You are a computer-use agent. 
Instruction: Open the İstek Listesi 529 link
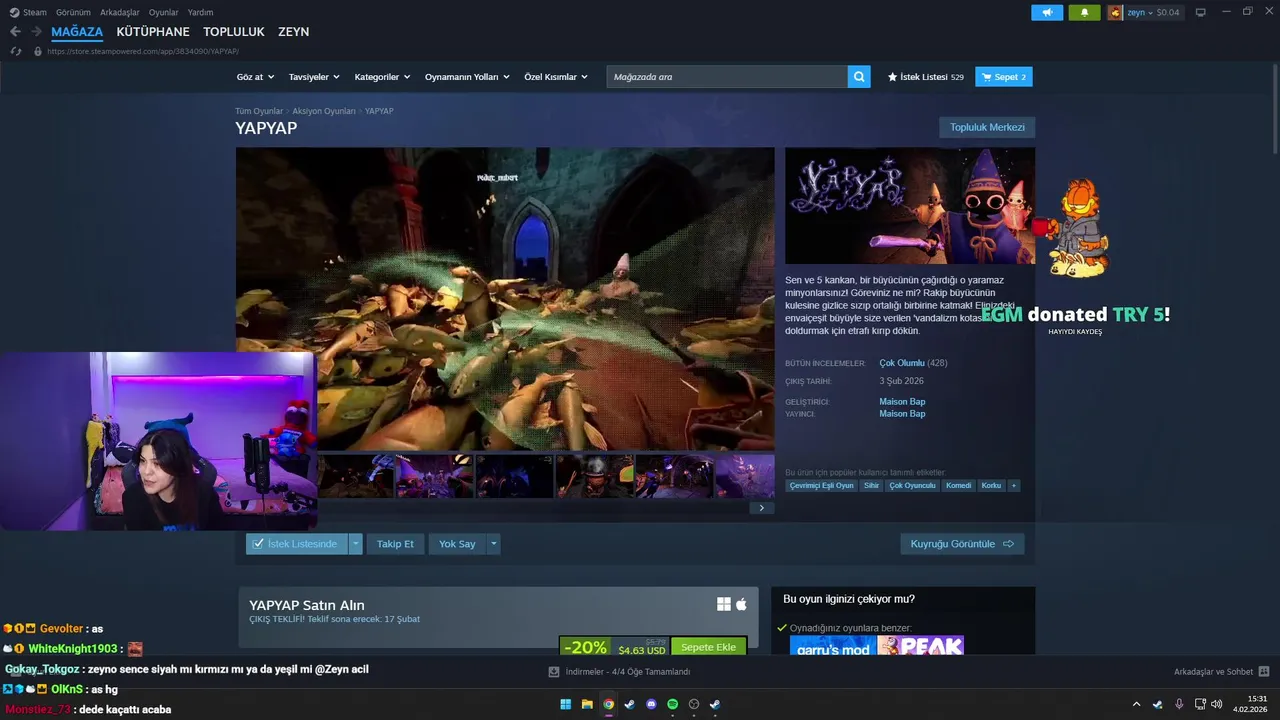pos(926,77)
